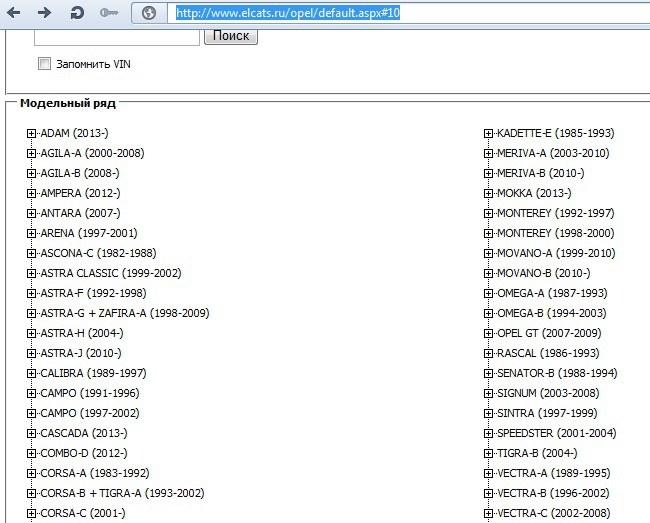The height and width of the screenshot is (523, 650).
Task: Expand the ANTARA (2007-) node
Action: pyautogui.click(x=32, y=213)
